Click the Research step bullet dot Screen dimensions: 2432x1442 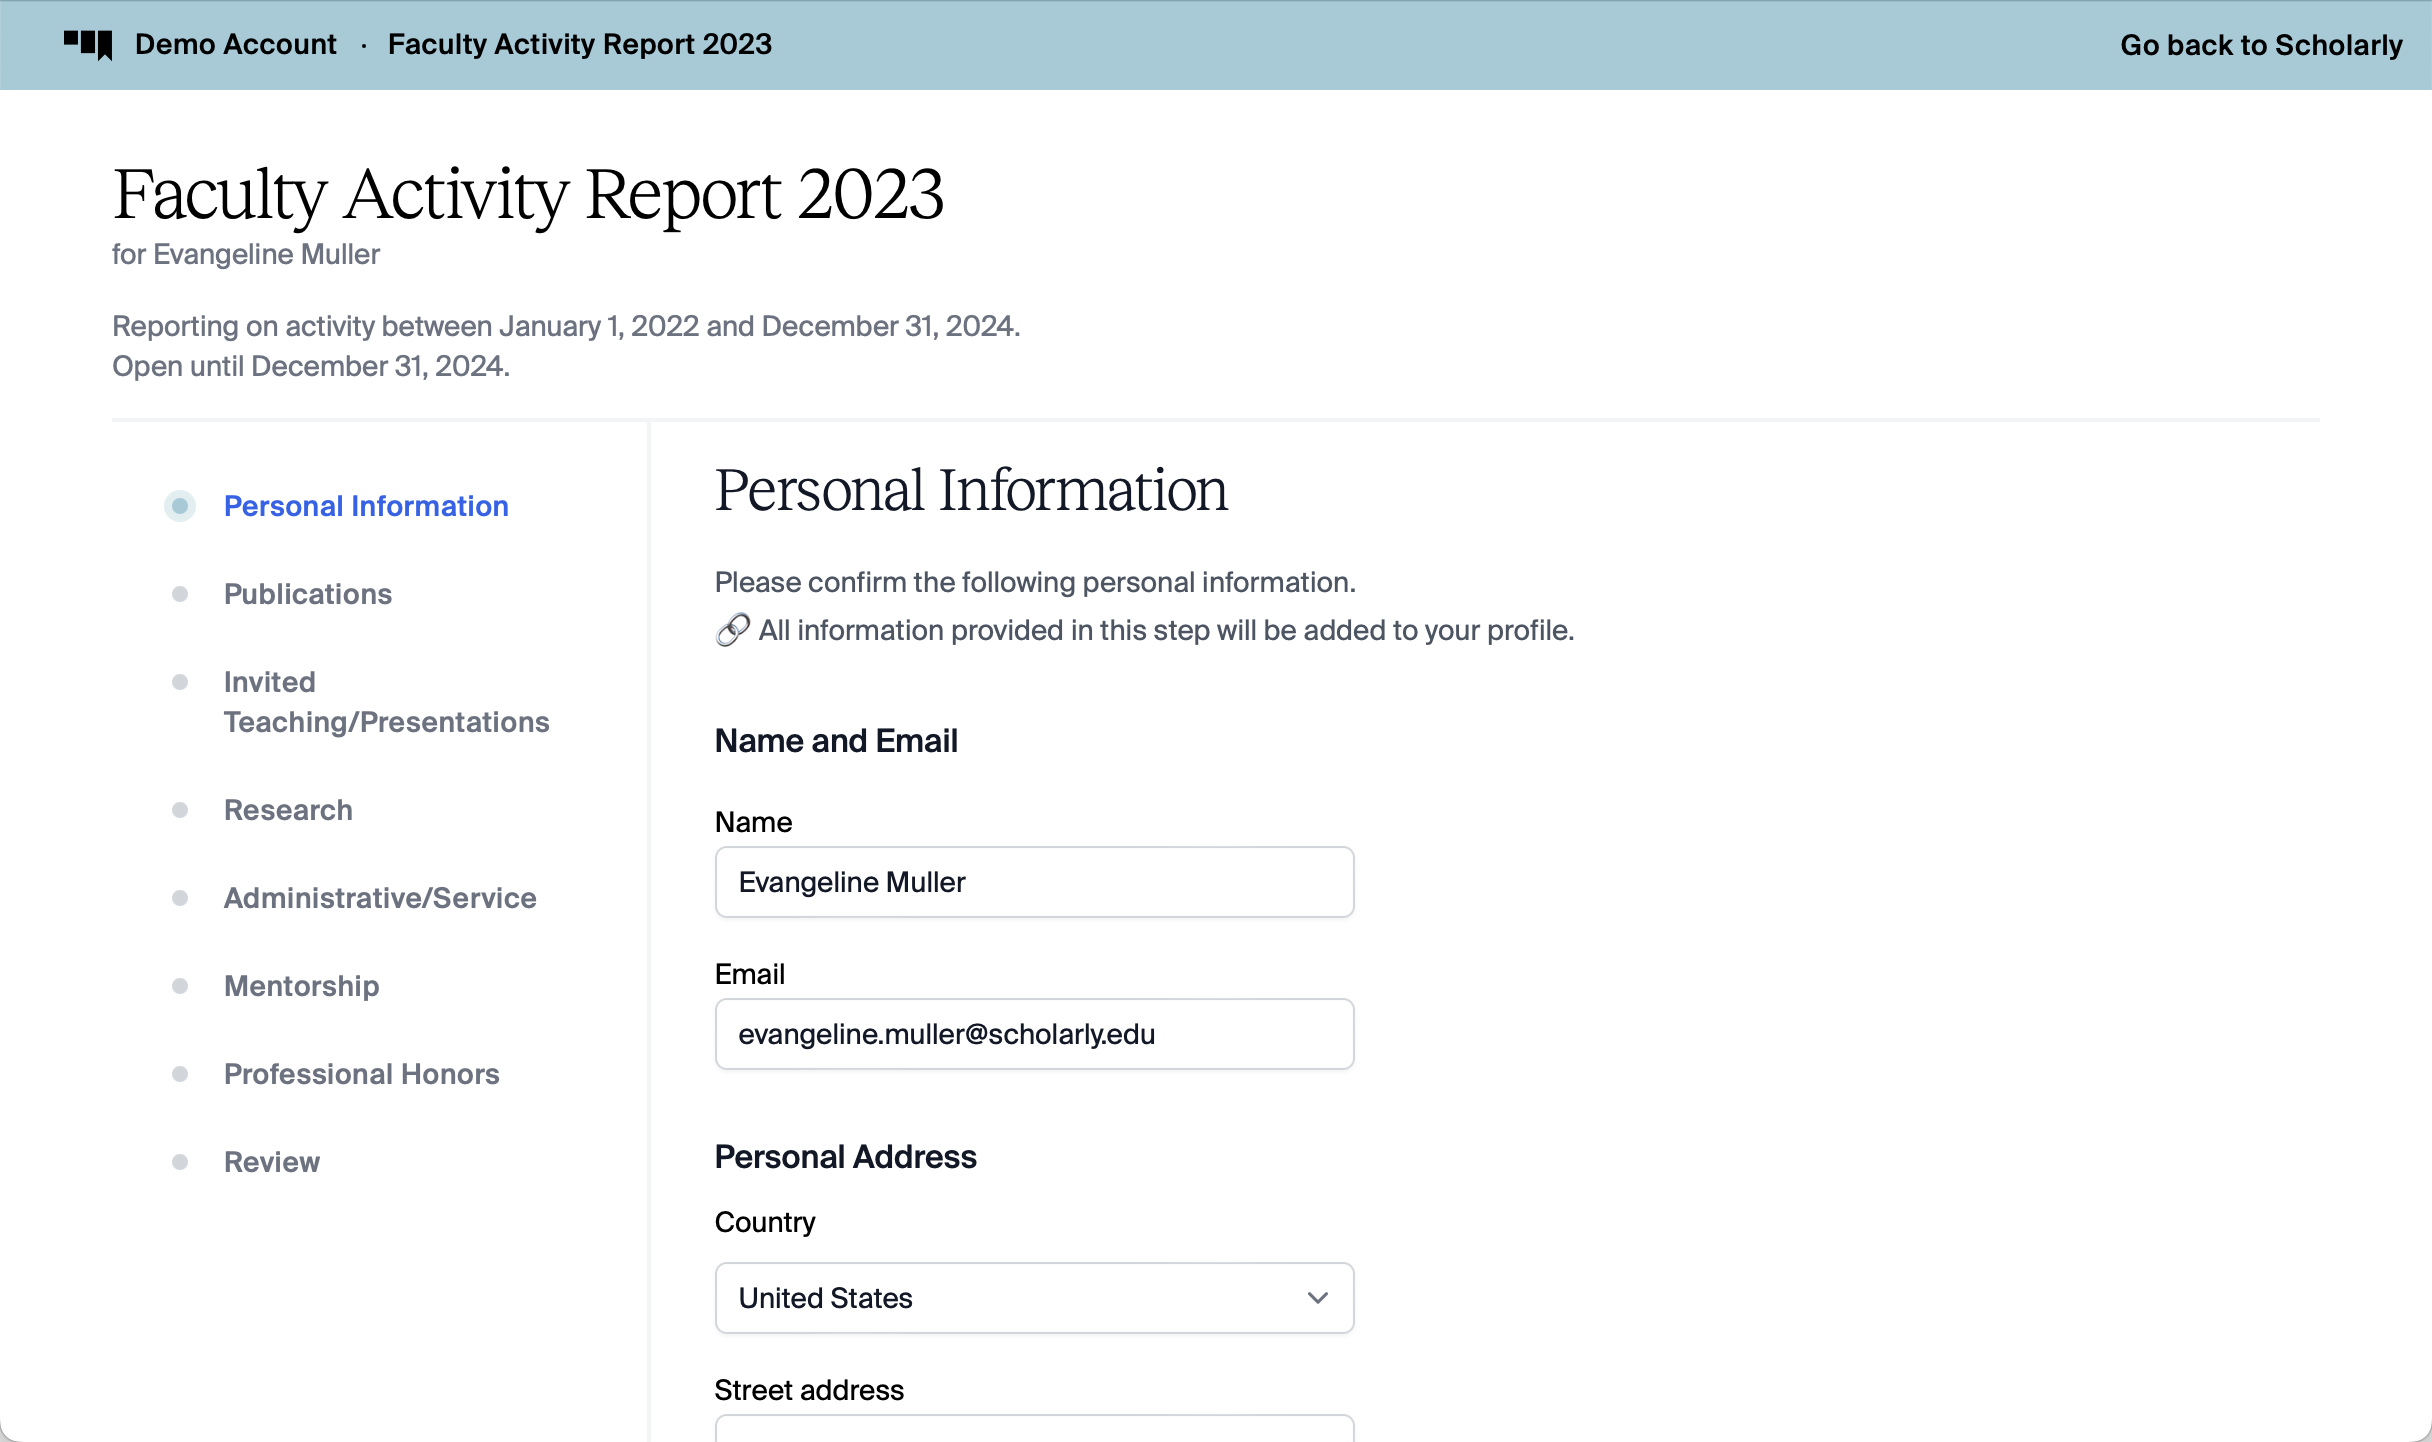[x=180, y=810]
